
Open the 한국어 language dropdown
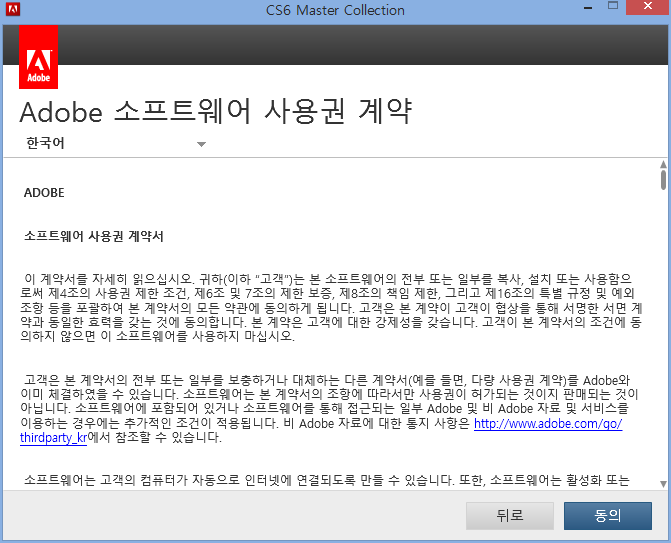coord(116,143)
